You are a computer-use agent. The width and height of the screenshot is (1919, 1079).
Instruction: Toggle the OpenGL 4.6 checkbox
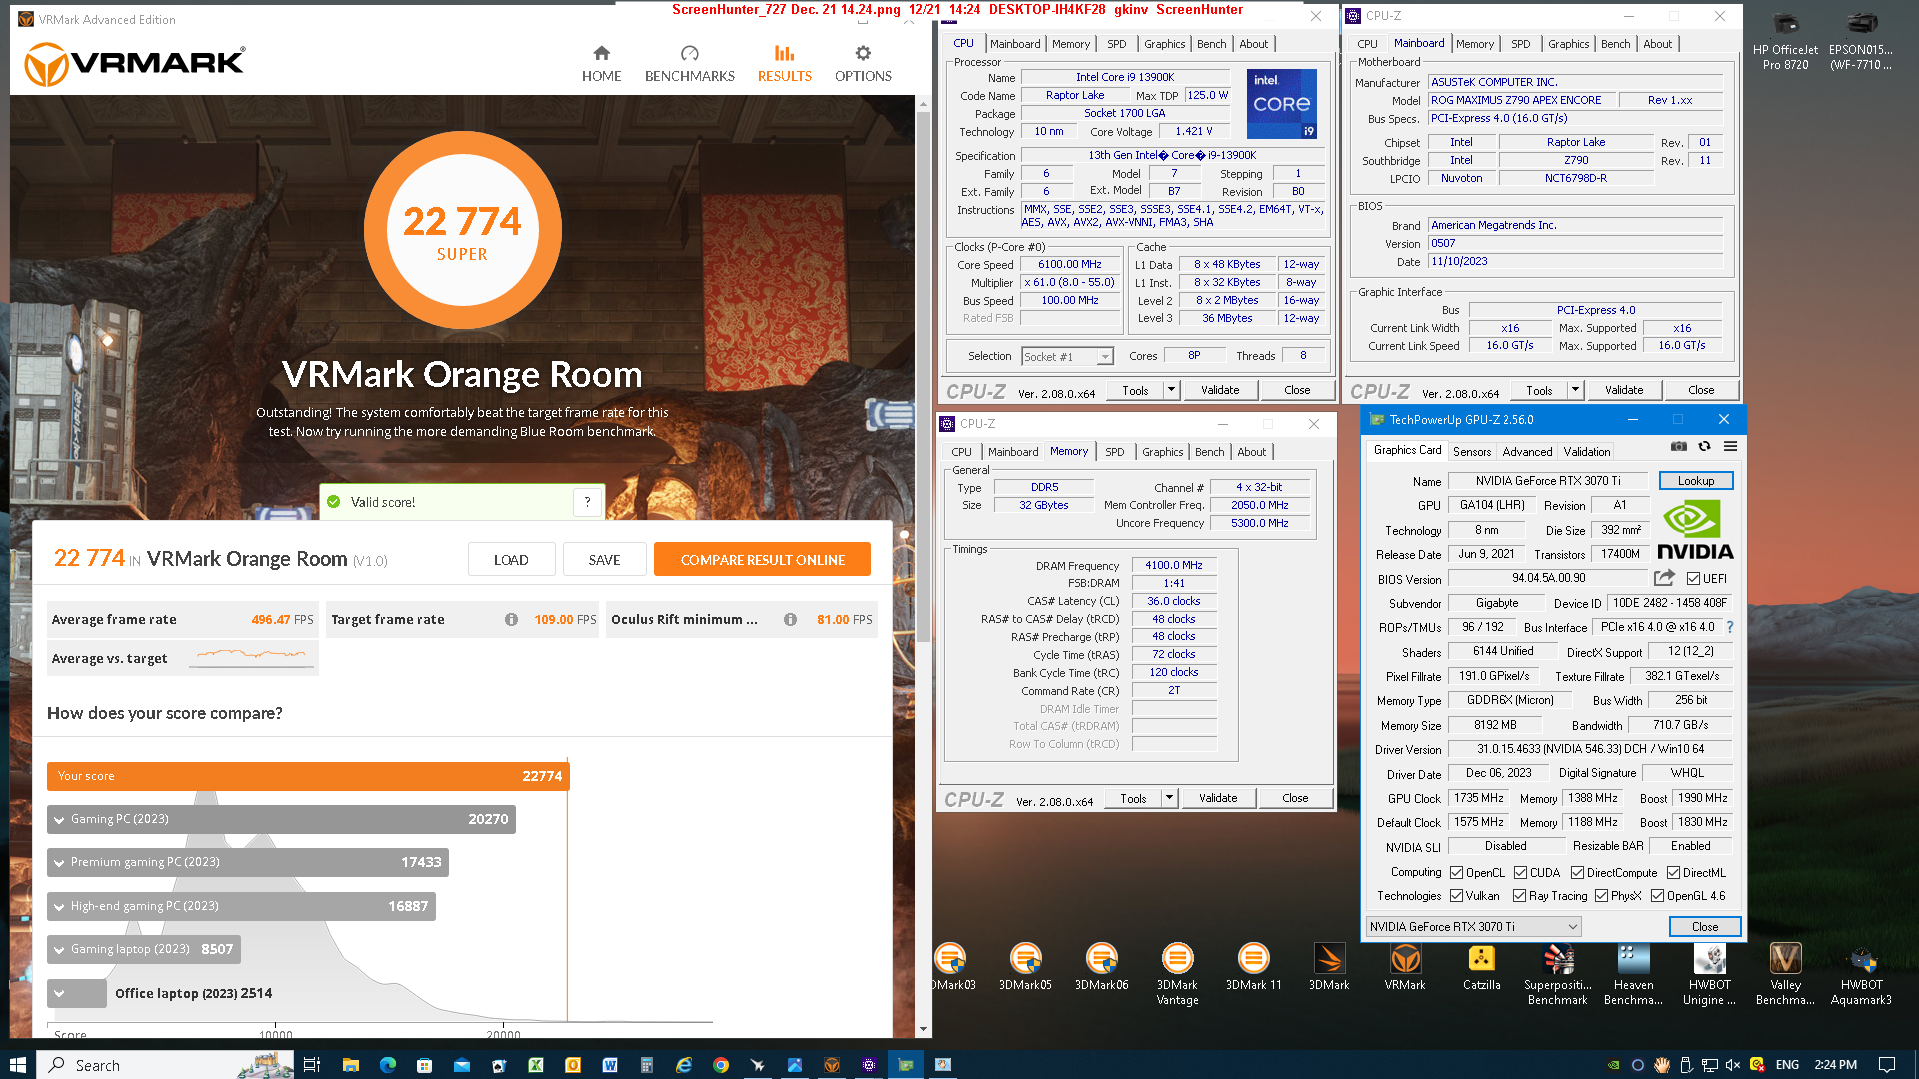click(1657, 896)
